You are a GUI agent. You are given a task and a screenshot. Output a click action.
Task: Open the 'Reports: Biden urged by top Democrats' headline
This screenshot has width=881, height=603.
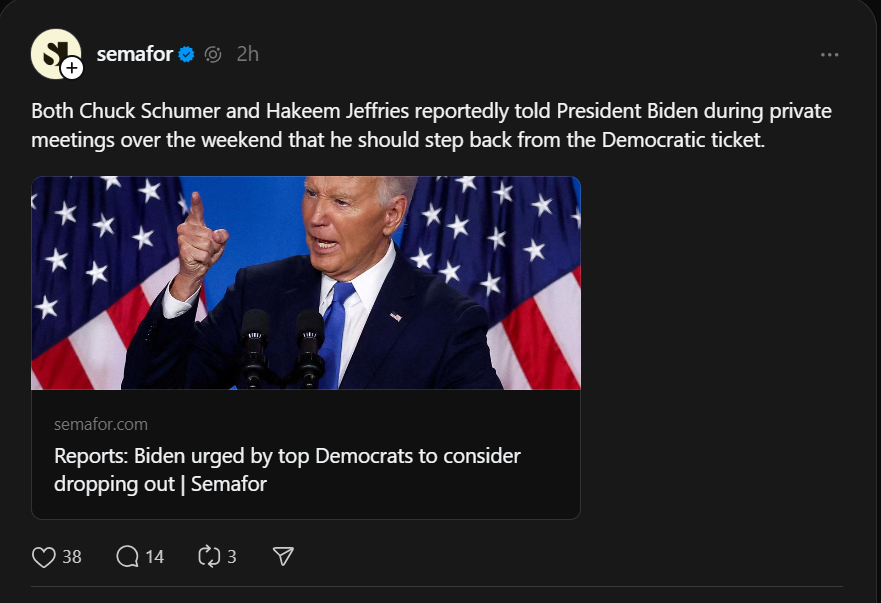coord(287,469)
